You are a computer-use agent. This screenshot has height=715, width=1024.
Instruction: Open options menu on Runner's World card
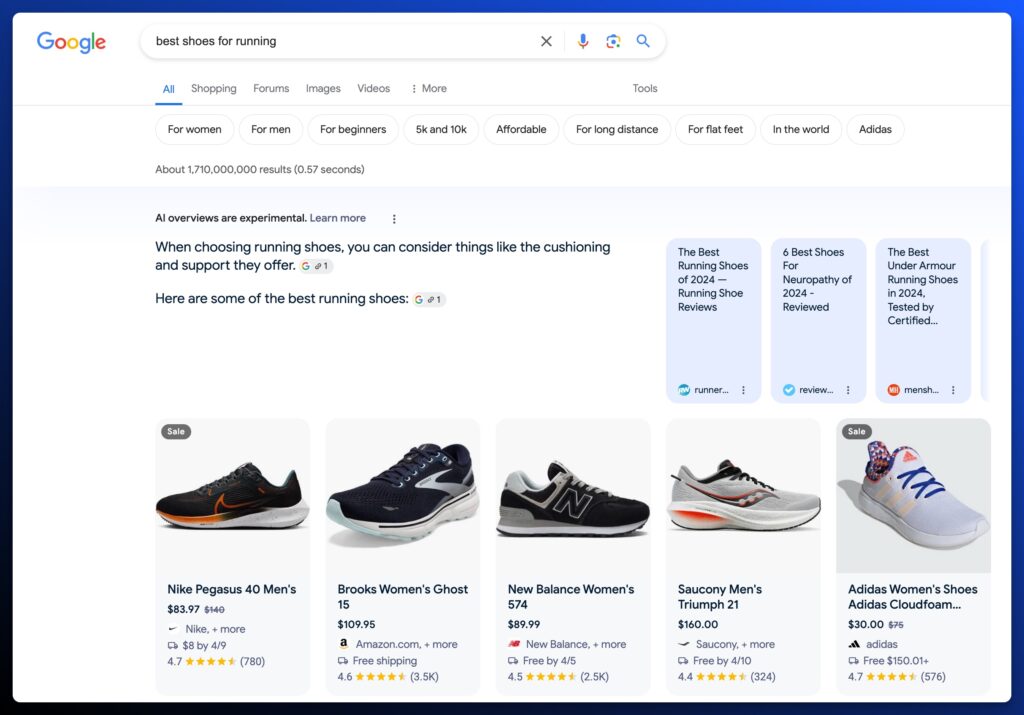[x=743, y=390]
